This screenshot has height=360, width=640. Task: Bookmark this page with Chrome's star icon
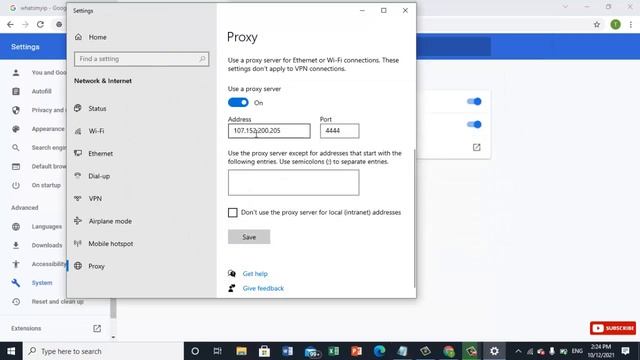(x=597, y=24)
